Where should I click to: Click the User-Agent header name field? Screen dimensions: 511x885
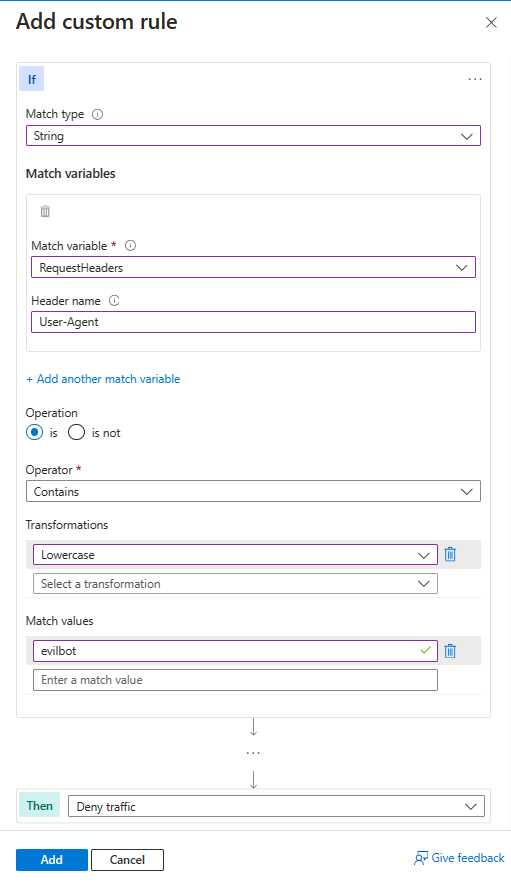[253, 322]
